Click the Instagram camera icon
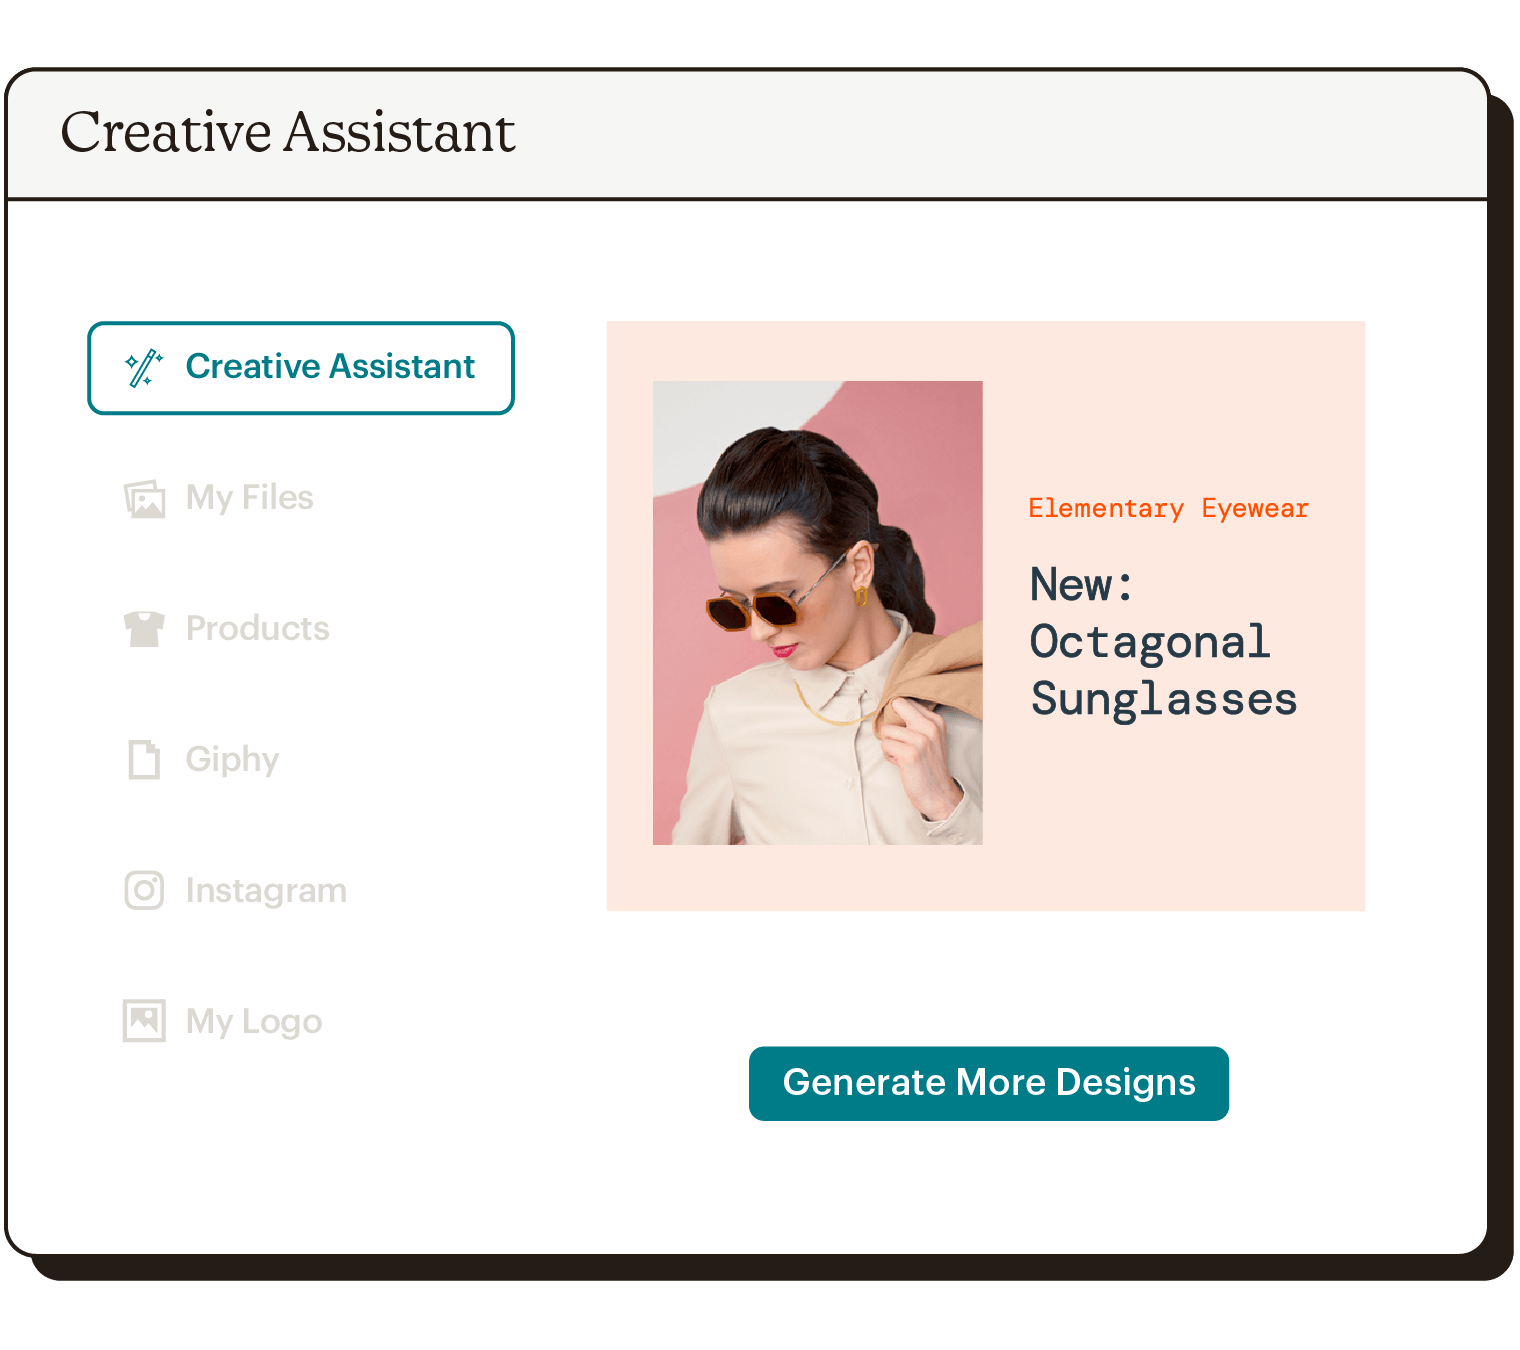1520x1350 pixels. click(144, 890)
